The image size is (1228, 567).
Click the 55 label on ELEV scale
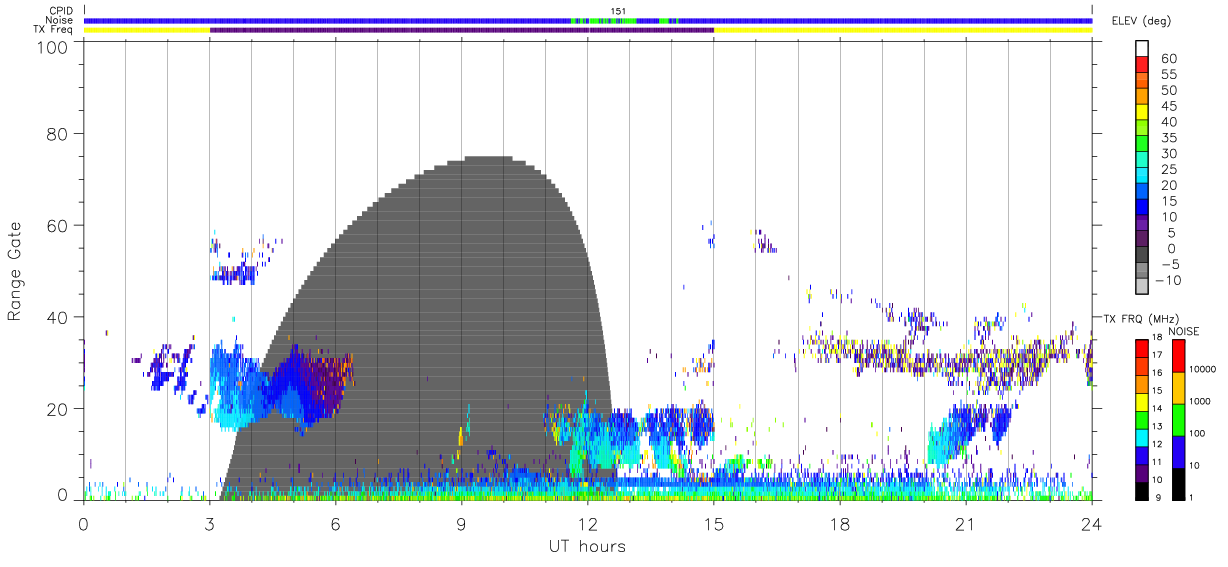point(1169,75)
